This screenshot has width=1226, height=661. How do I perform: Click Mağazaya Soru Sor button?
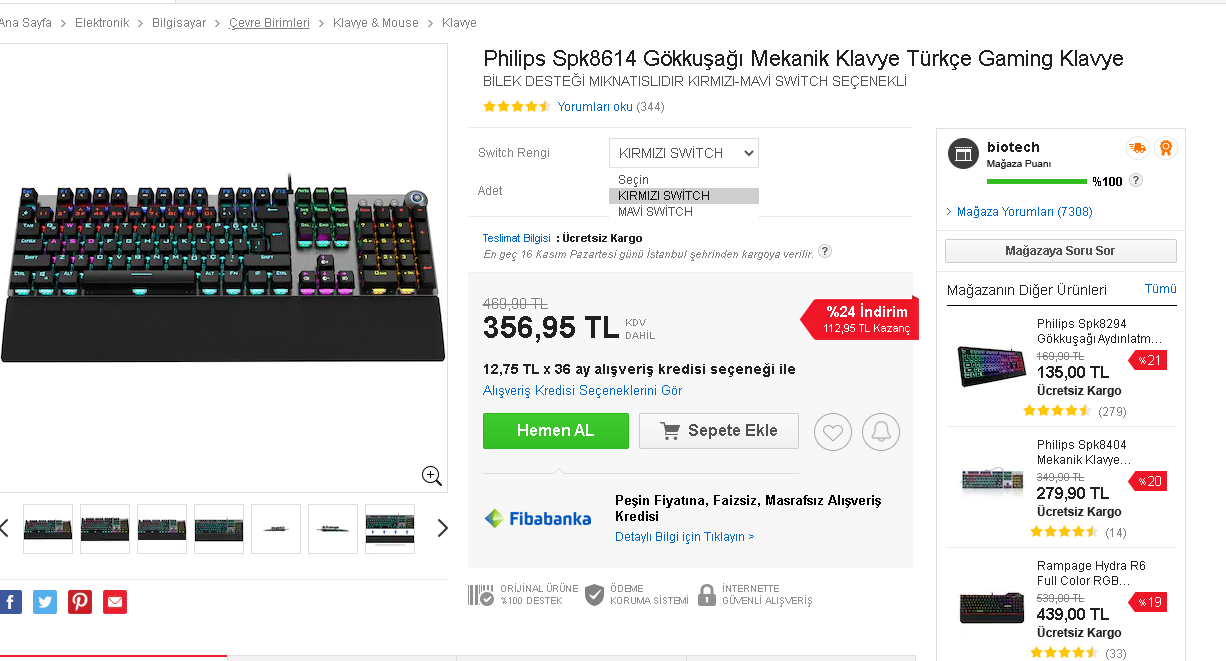[x=1060, y=251]
